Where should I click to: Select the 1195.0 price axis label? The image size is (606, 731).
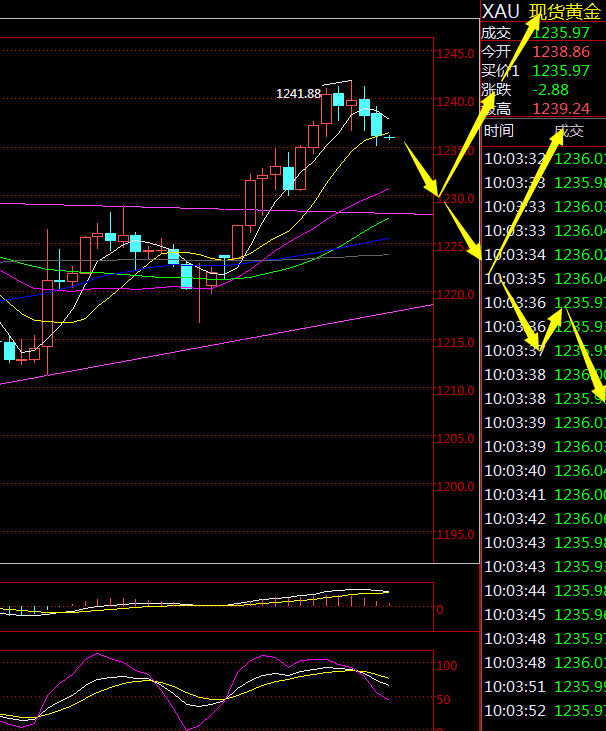pyautogui.click(x=455, y=535)
